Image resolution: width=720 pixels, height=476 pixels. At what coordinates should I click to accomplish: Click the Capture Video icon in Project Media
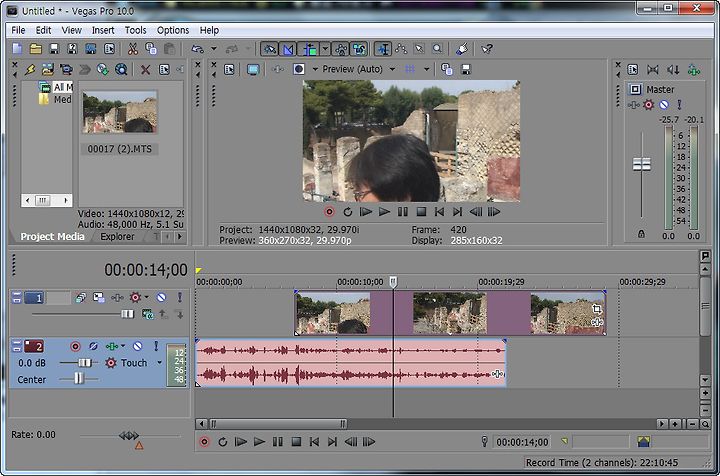point(66,69)
